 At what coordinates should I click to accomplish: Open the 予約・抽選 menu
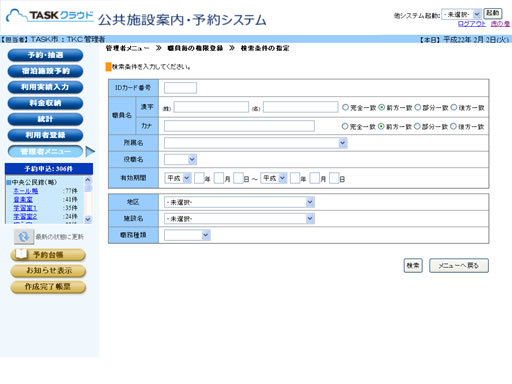coord(45,55)
